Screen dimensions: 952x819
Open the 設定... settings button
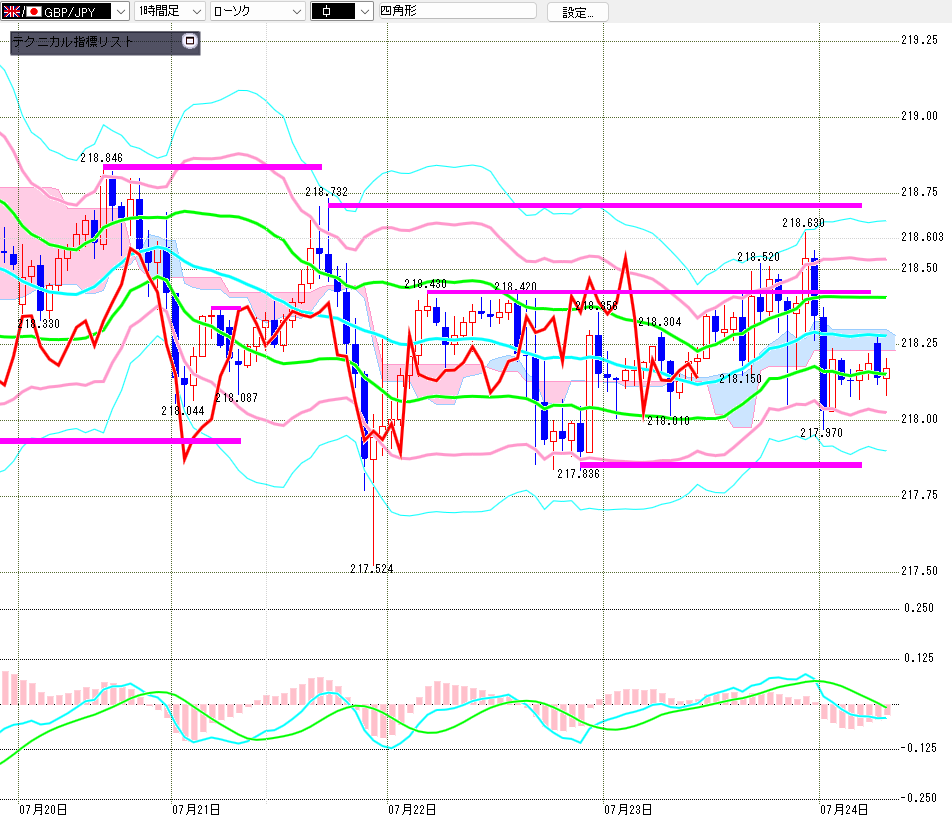click(577, 12)
